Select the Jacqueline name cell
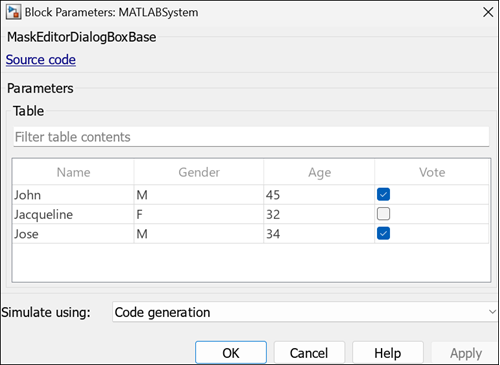 click(x=73, y=214)
